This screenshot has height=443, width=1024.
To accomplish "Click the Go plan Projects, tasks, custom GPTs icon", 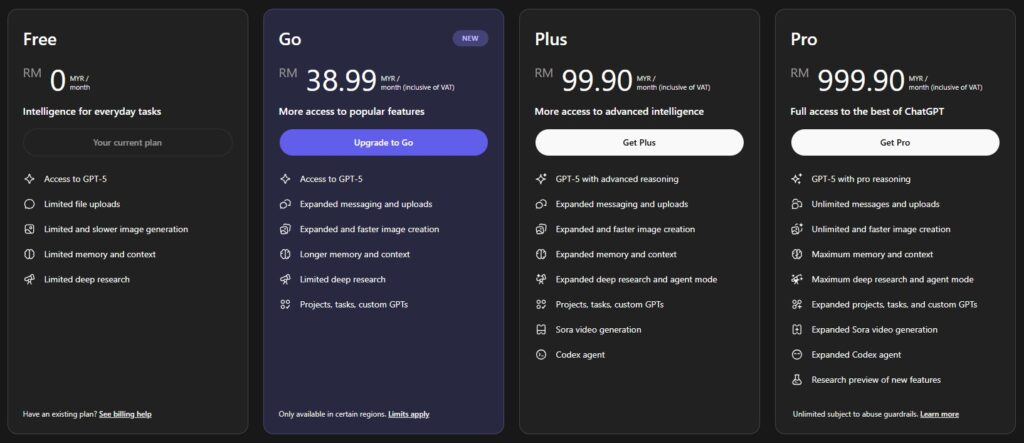I will (x=285, y=304).
